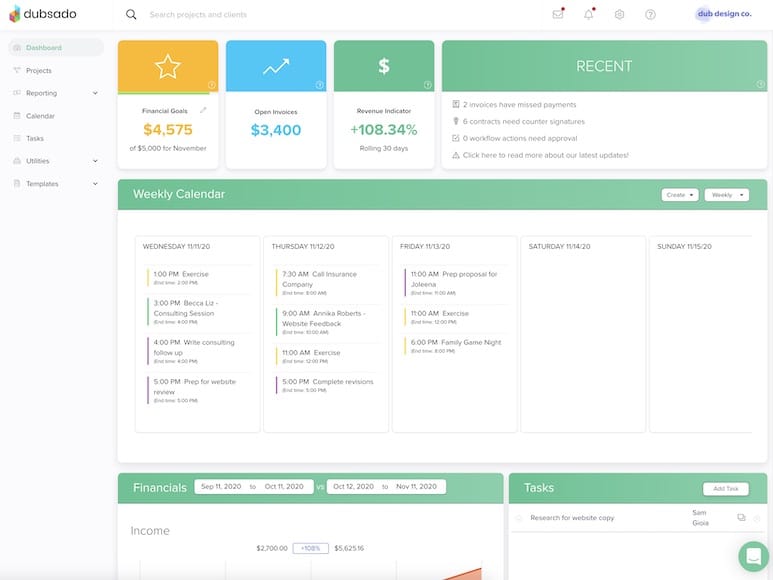The width and height of the screenshot is (773, 580).
Task: Set the Sep 11, 2020 start date
Action: [221, 486]
